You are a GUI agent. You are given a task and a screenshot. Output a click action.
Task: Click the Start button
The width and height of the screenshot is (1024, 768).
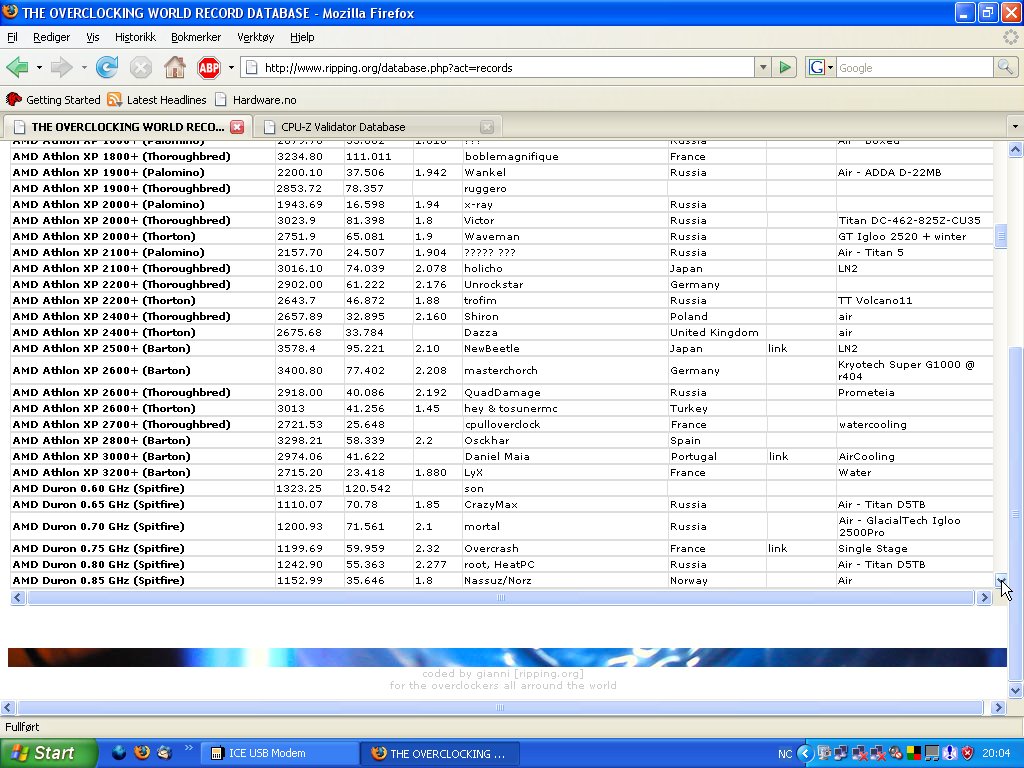coord(49,753)
